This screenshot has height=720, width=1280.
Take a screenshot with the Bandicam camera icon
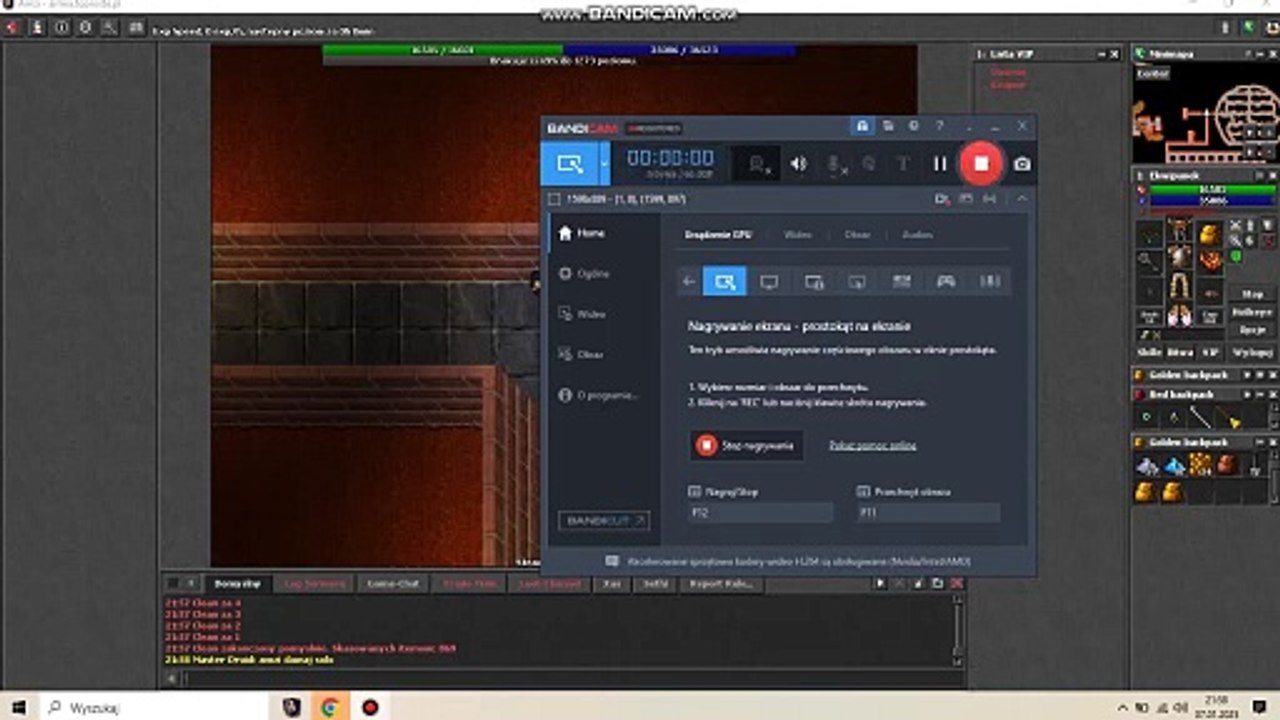tap(1022, 164)
